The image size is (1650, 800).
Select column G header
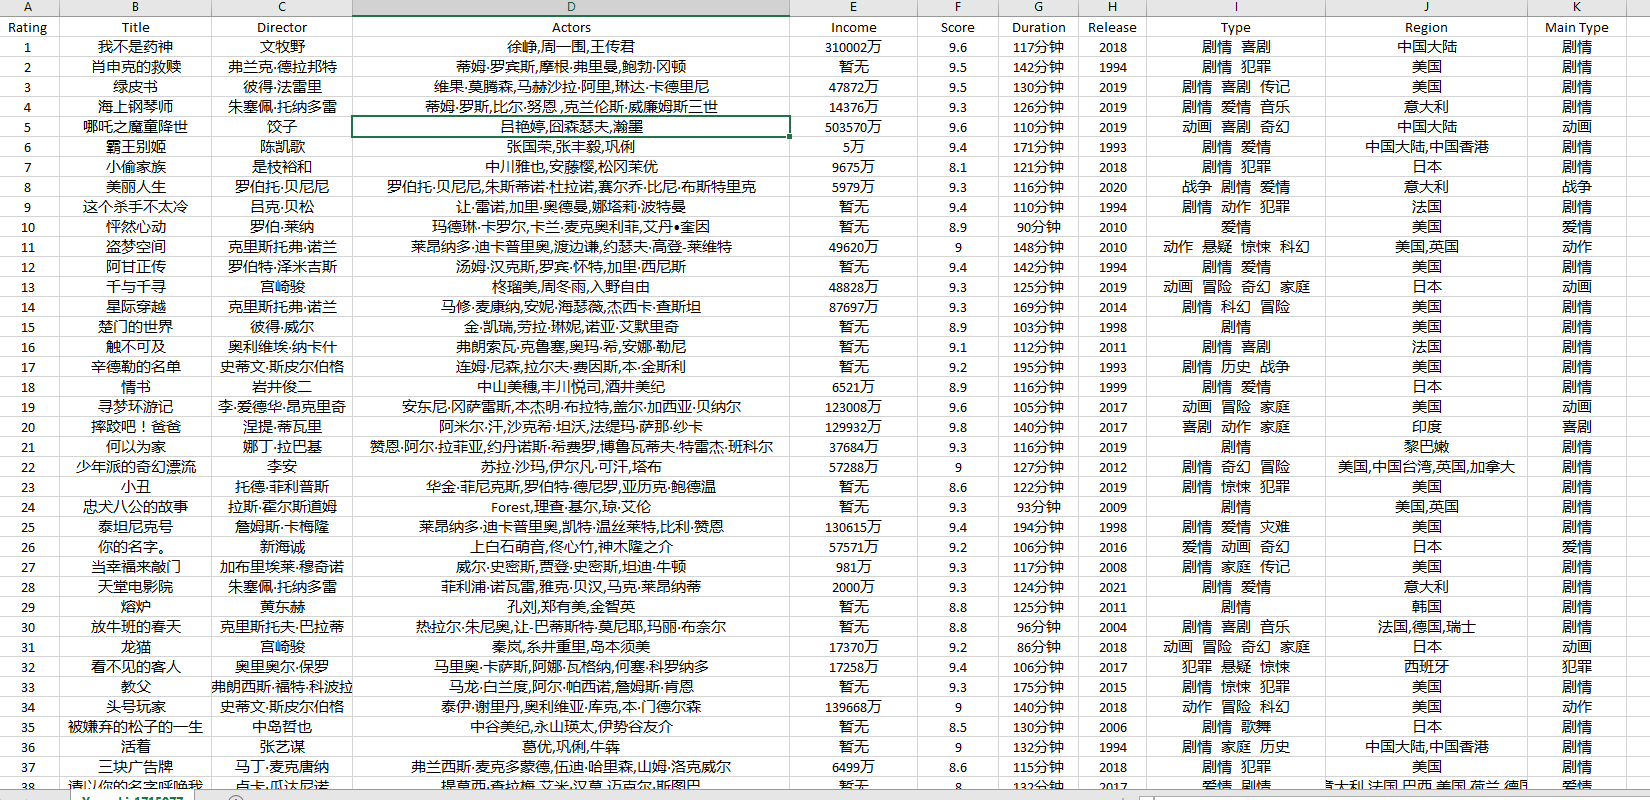1038,7
